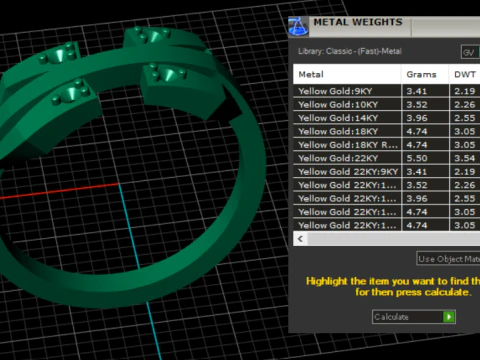
Task: Click the Metal column header
Action: point(347,74)
